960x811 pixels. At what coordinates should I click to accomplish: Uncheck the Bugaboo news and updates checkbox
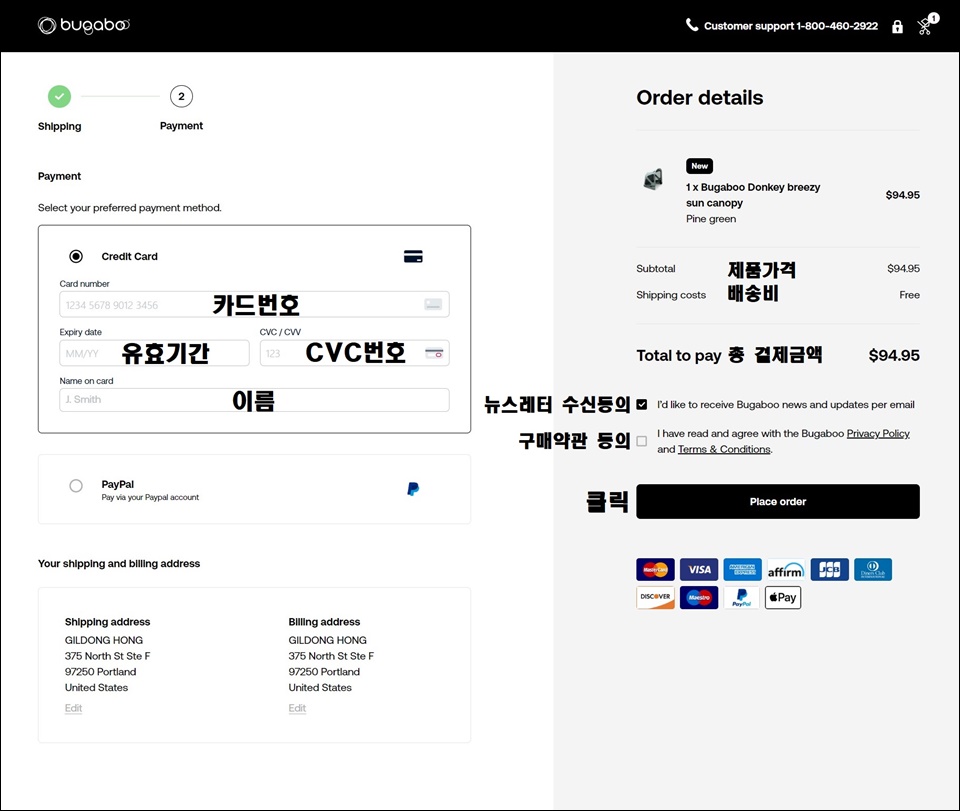pyautogui.click(x=642, y=405)
